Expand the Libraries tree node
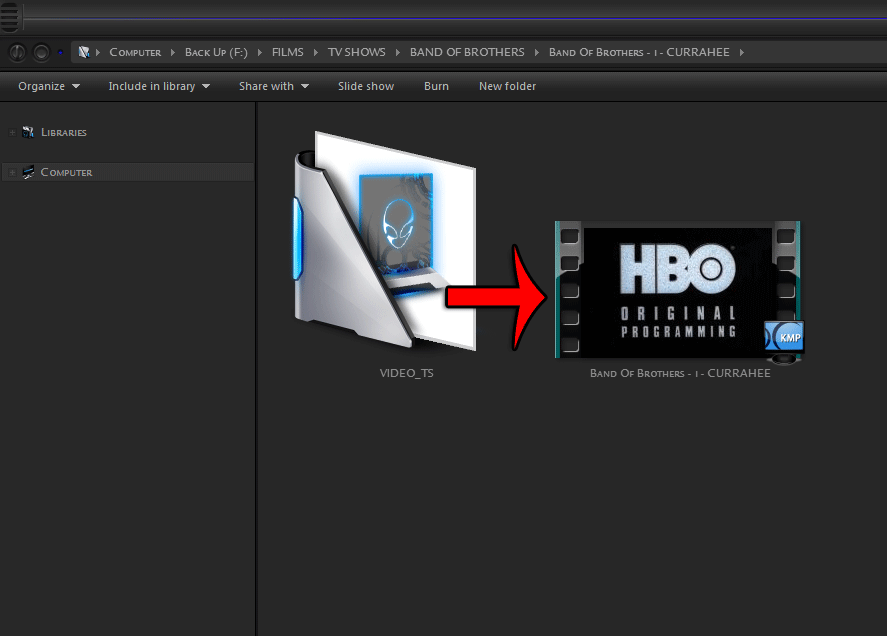Screen dimensions: 887x636 12,132
